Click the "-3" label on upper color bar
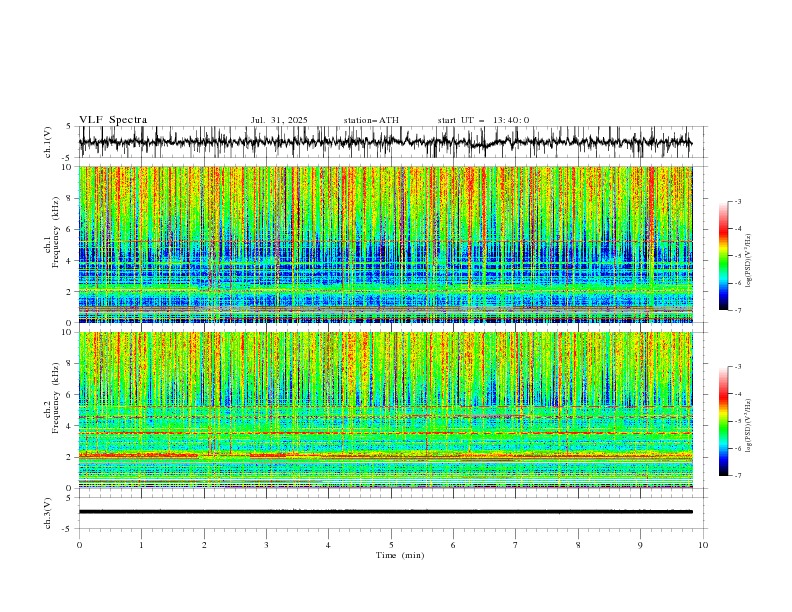Viewport: 792px width, 612px height. tap(738, 201)
